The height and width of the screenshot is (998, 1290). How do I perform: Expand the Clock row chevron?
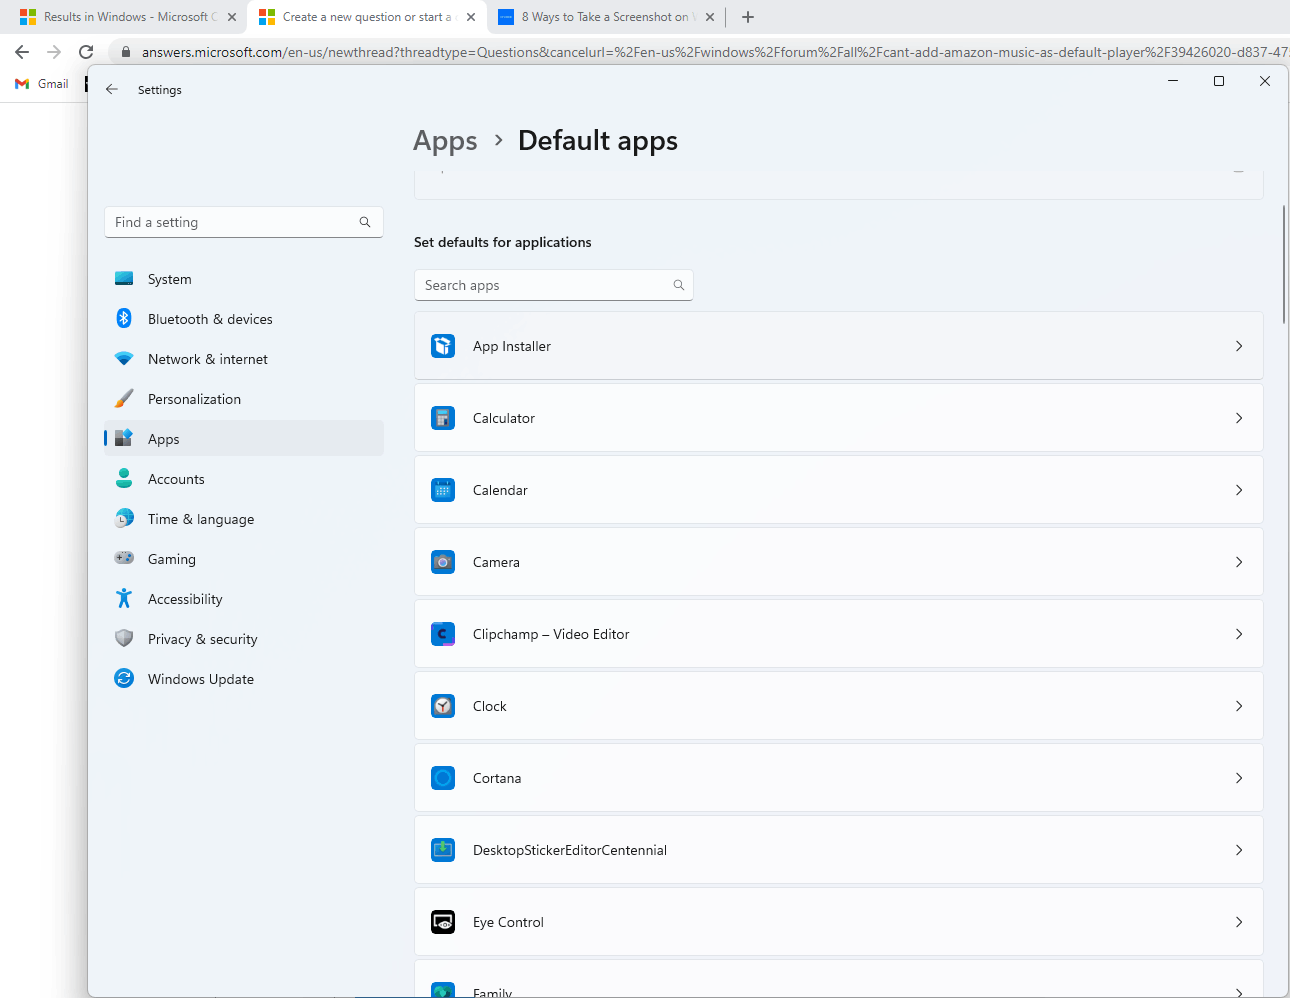click(x=1239, y=706)
